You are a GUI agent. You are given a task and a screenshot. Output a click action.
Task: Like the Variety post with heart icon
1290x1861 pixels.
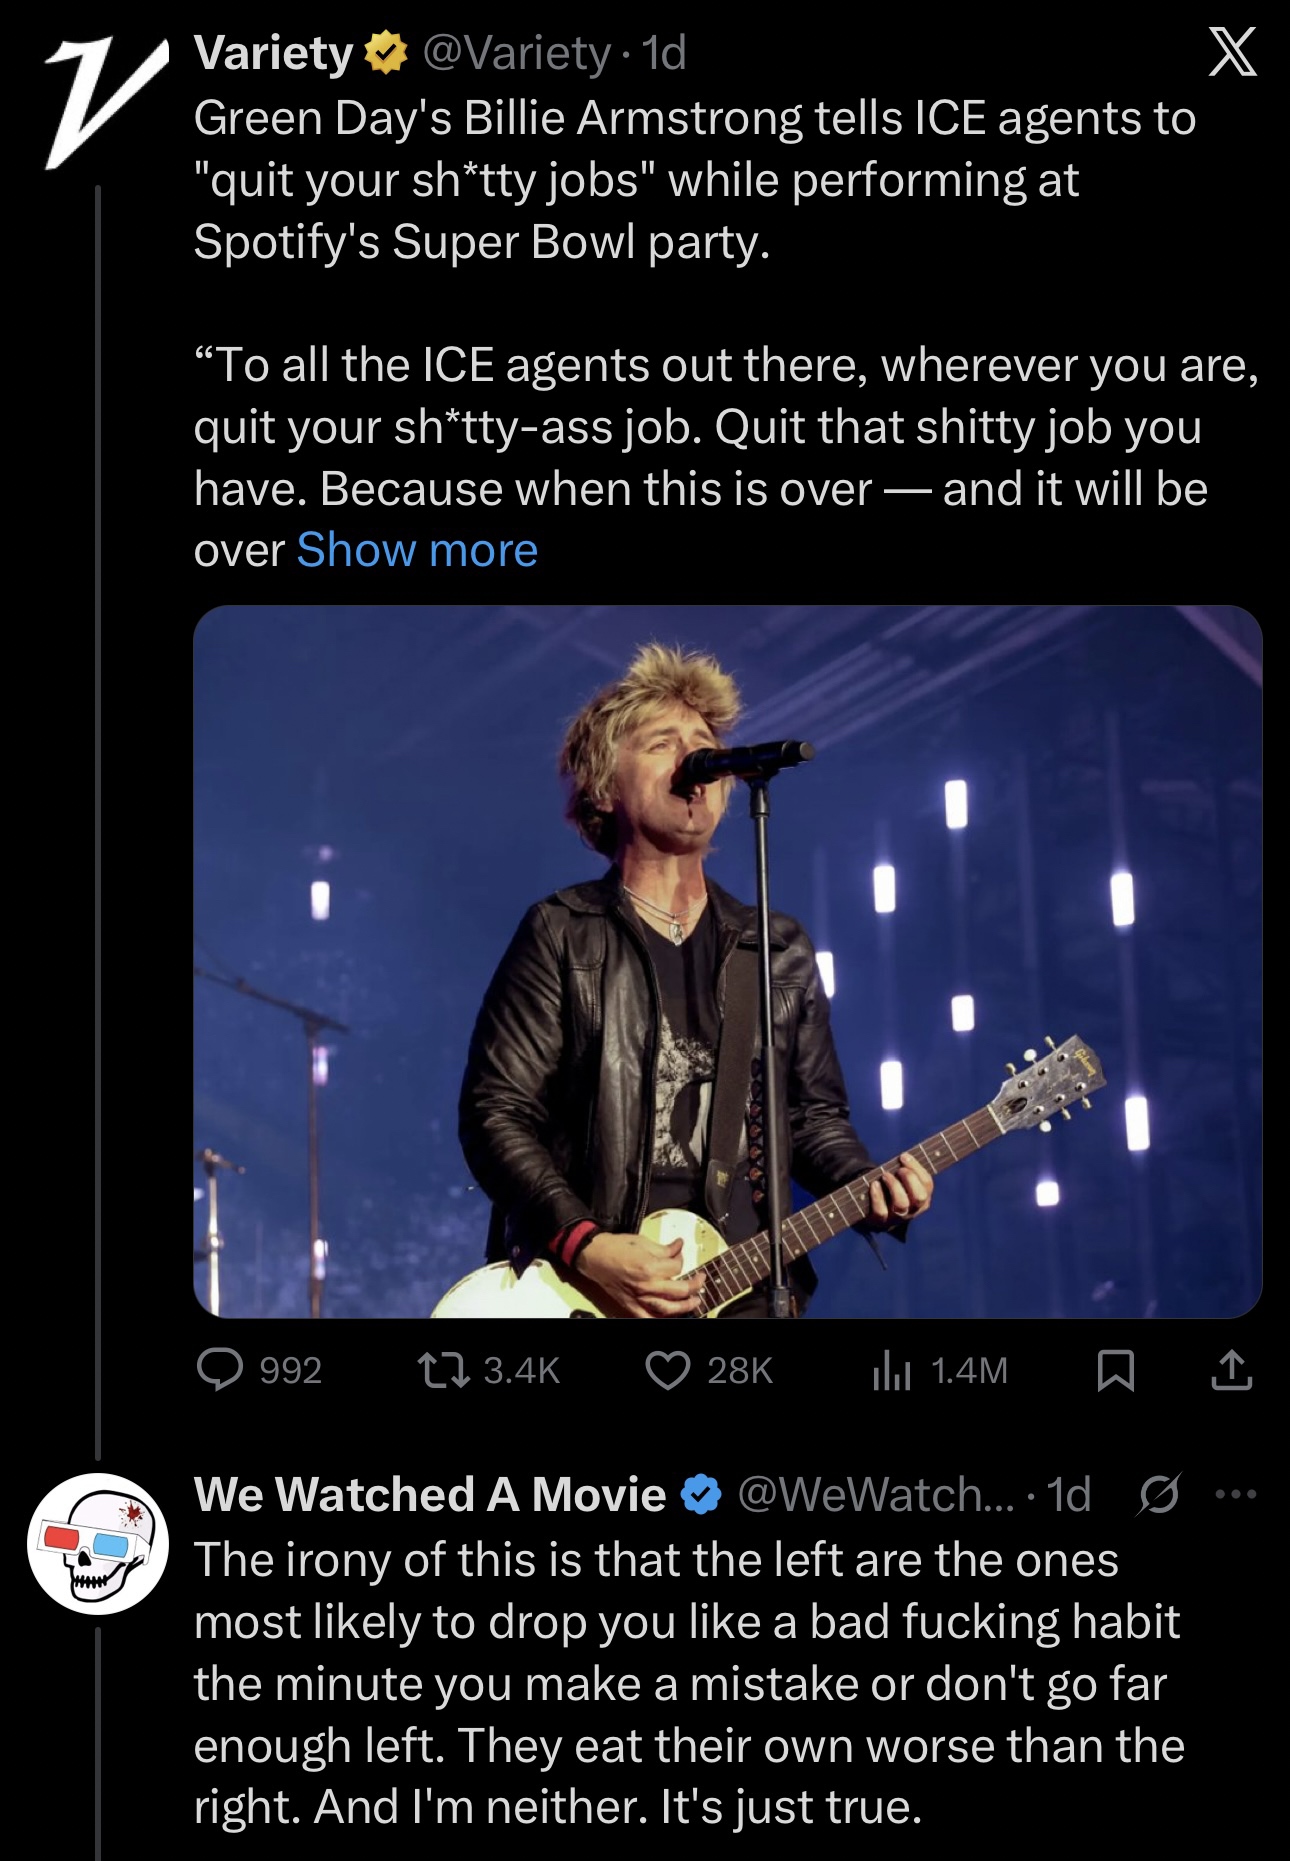click(667, 1370)
